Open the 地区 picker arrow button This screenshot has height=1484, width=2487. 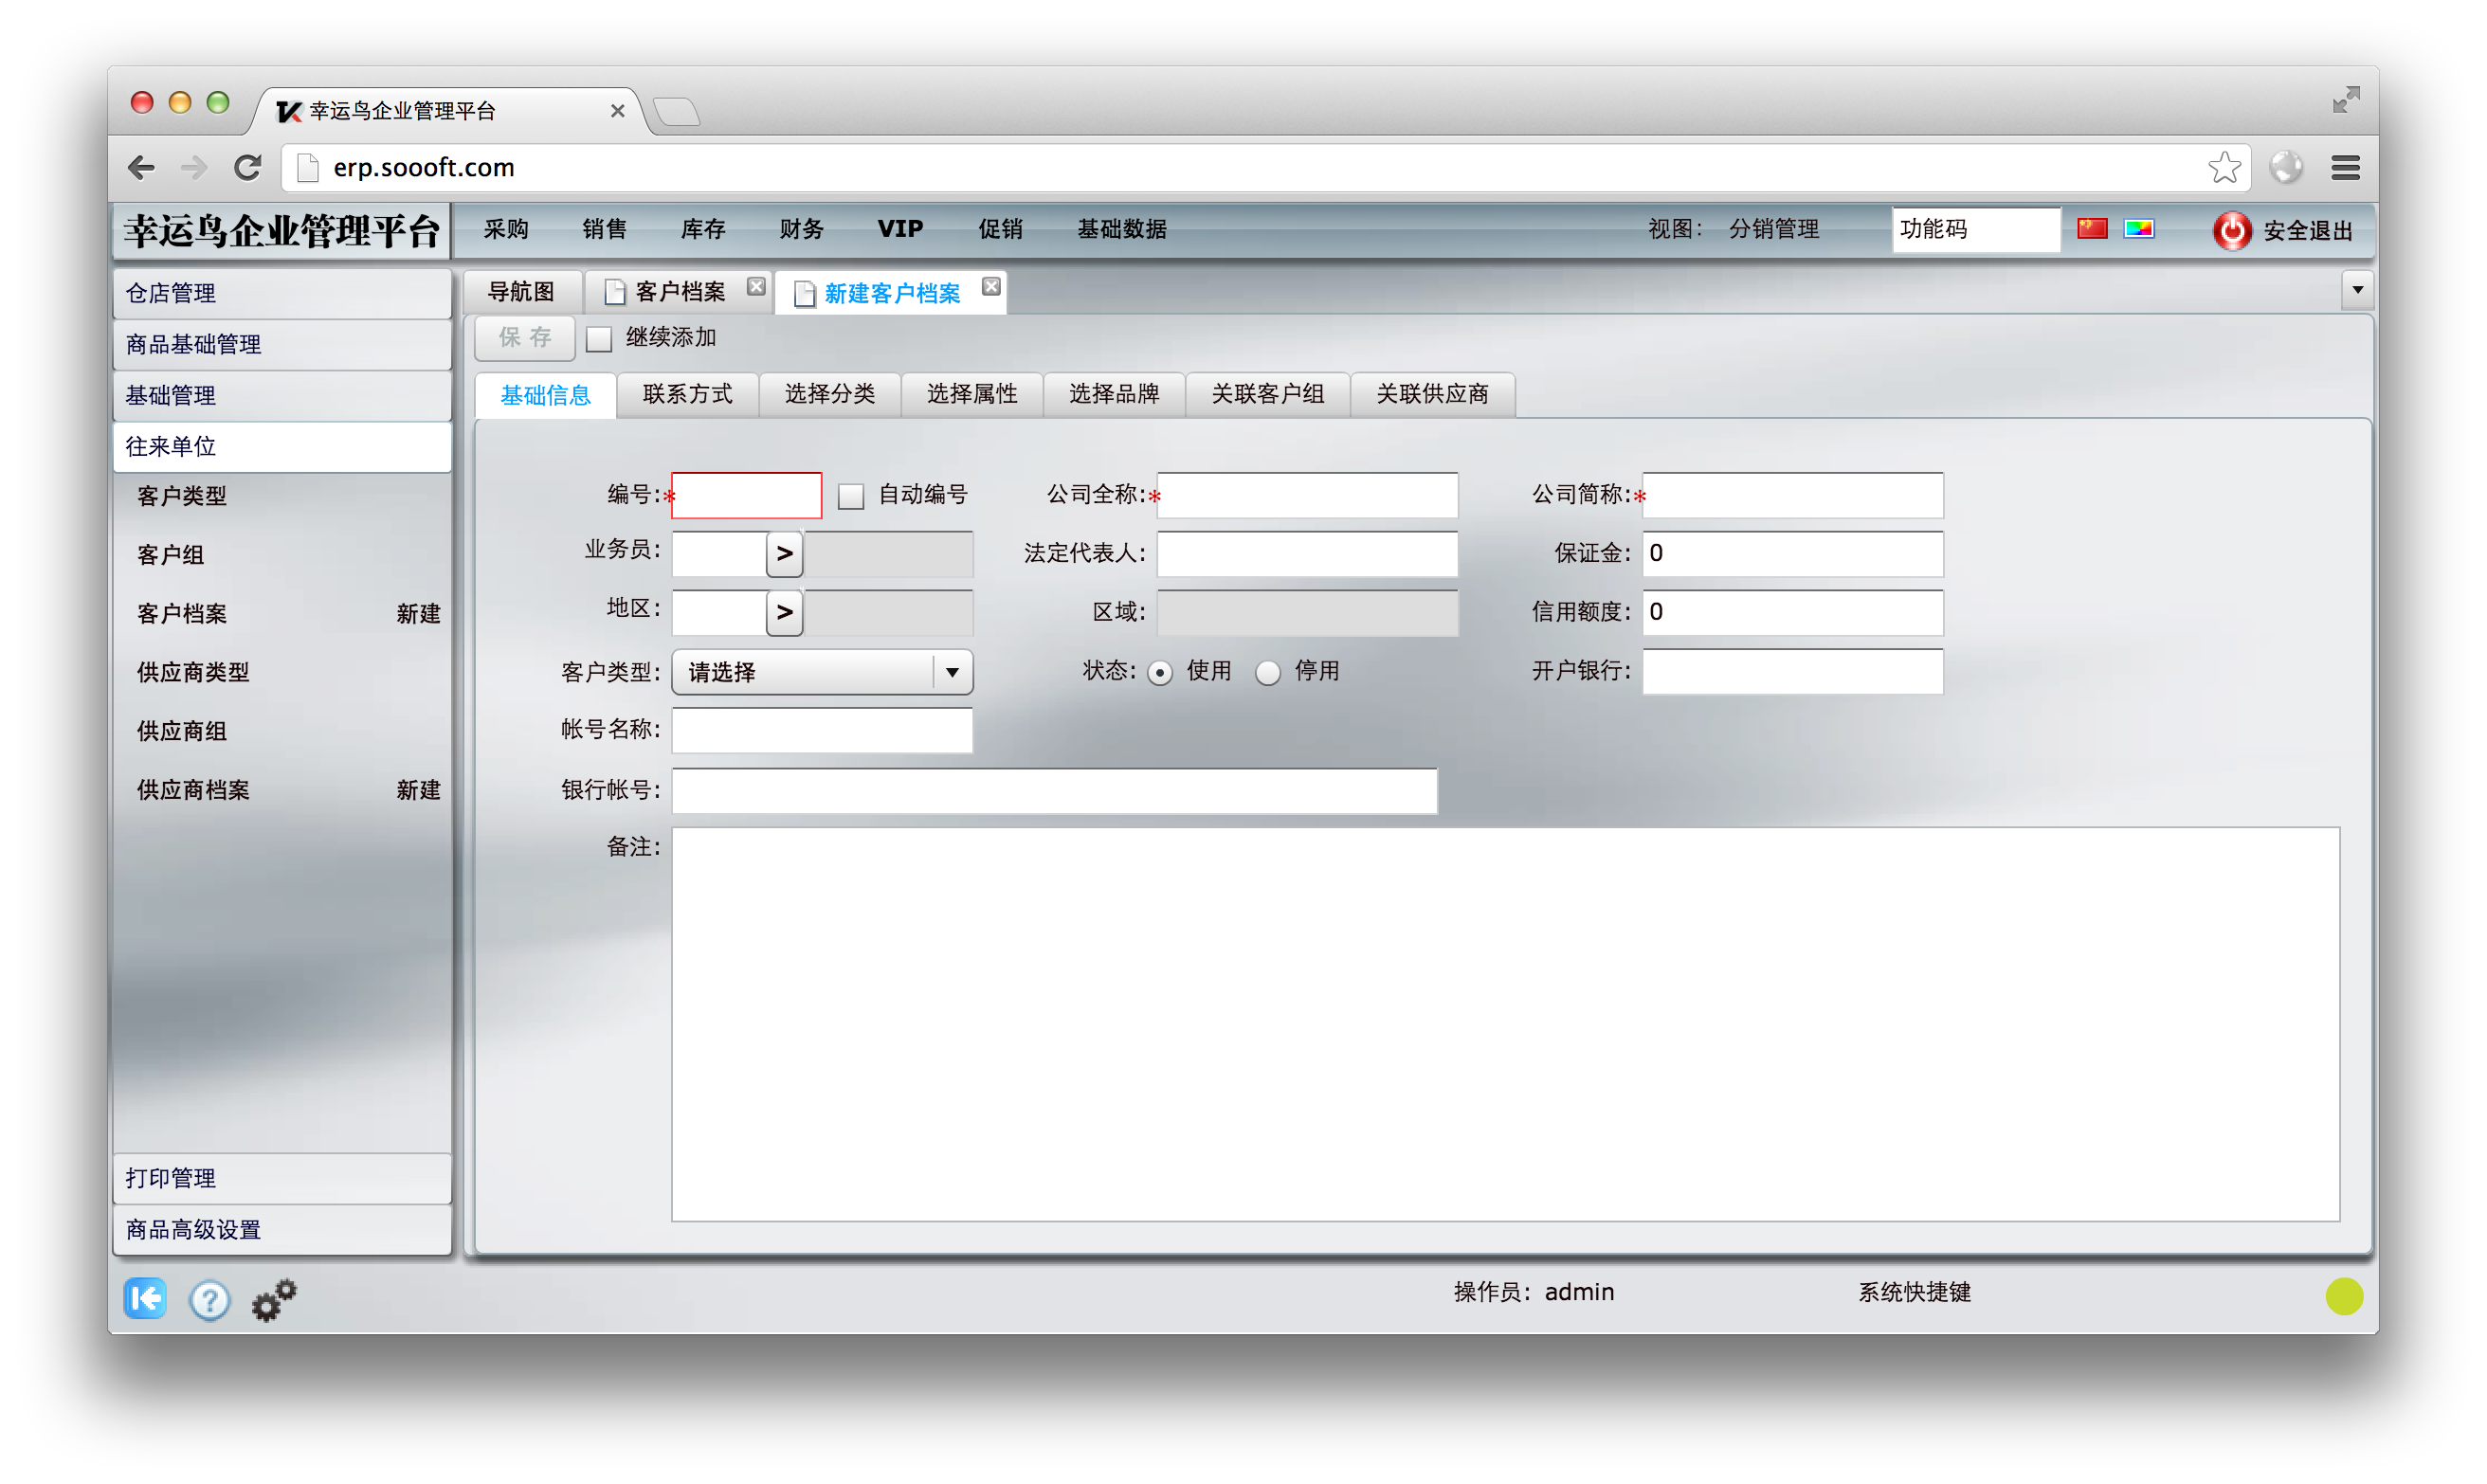[784, 613]
